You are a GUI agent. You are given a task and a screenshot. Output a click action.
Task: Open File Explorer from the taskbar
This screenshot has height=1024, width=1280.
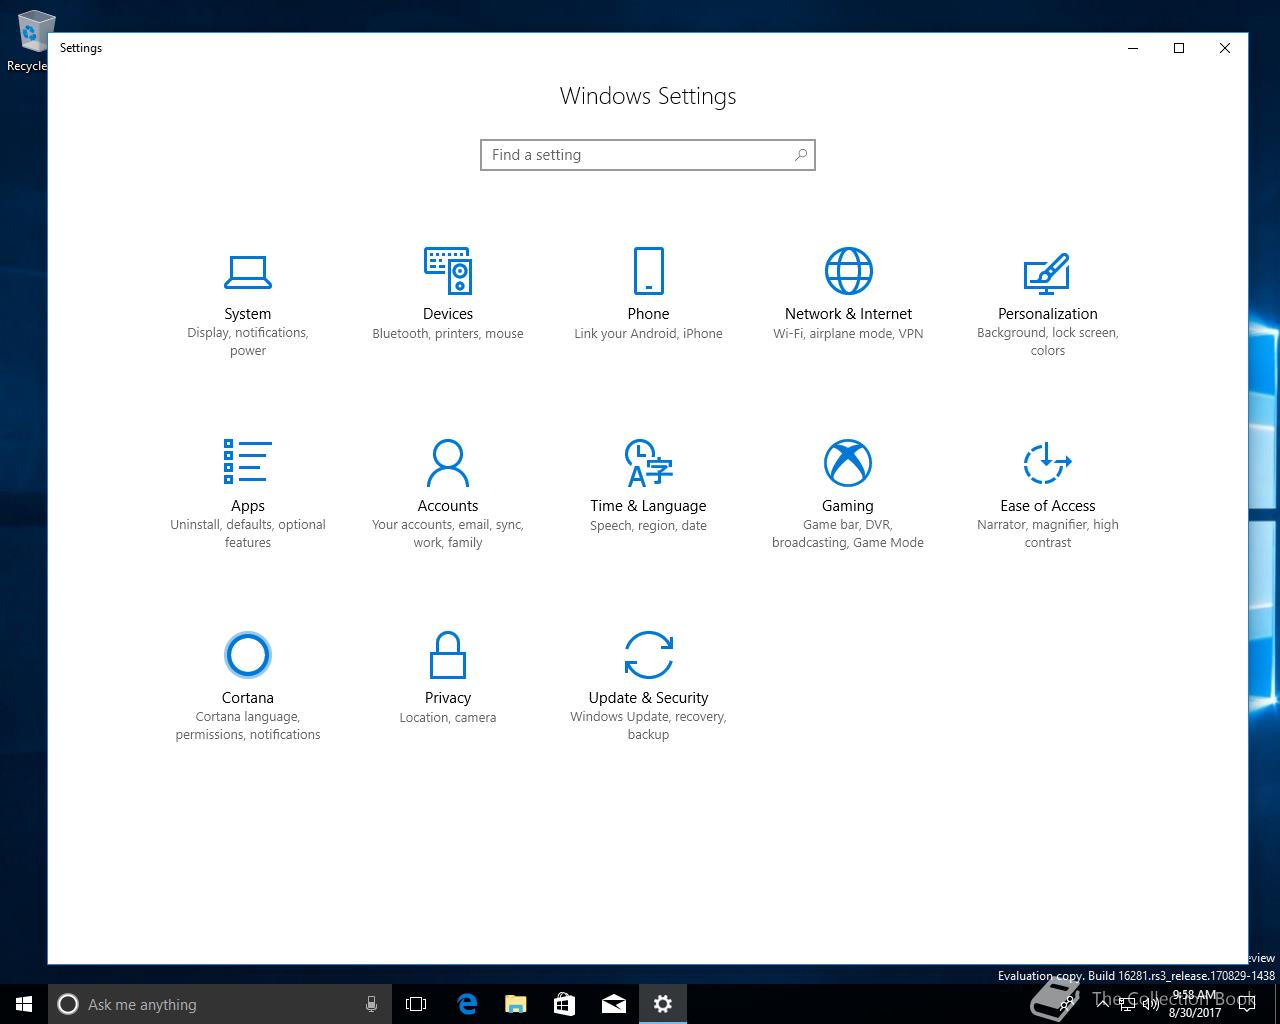(516, 1004)
